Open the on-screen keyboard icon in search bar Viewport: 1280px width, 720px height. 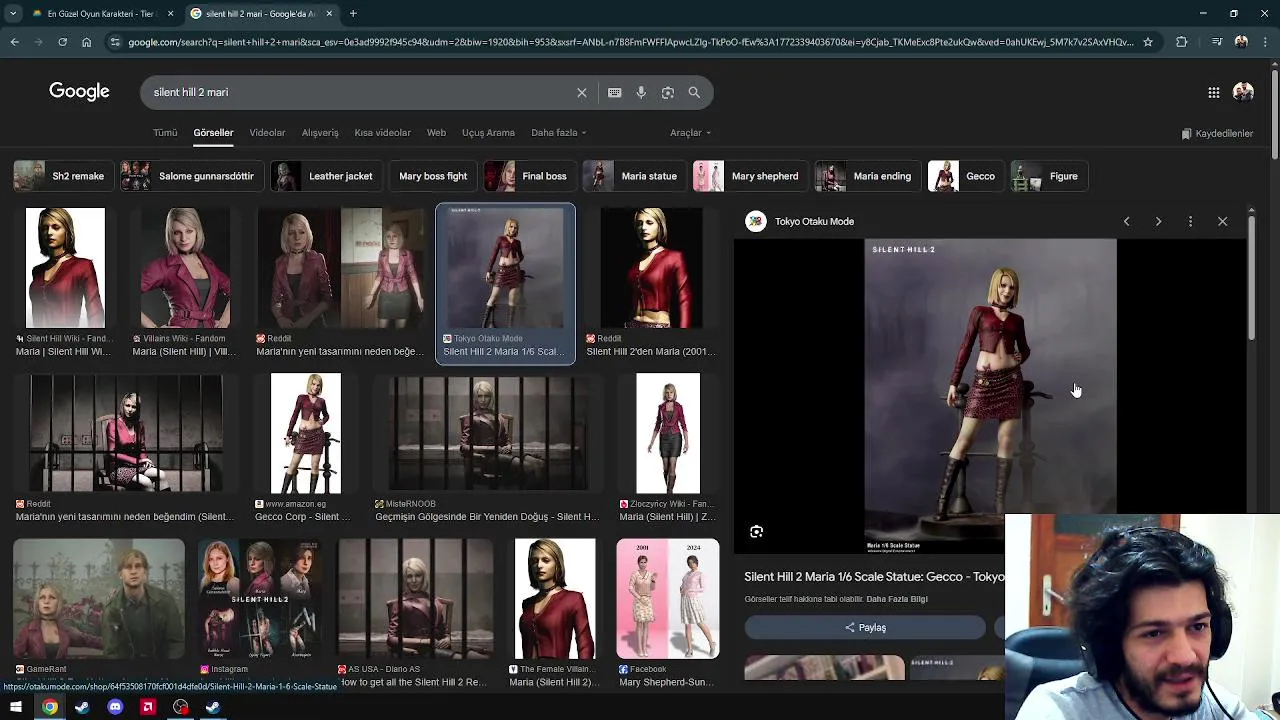click(x=615, y=92)
